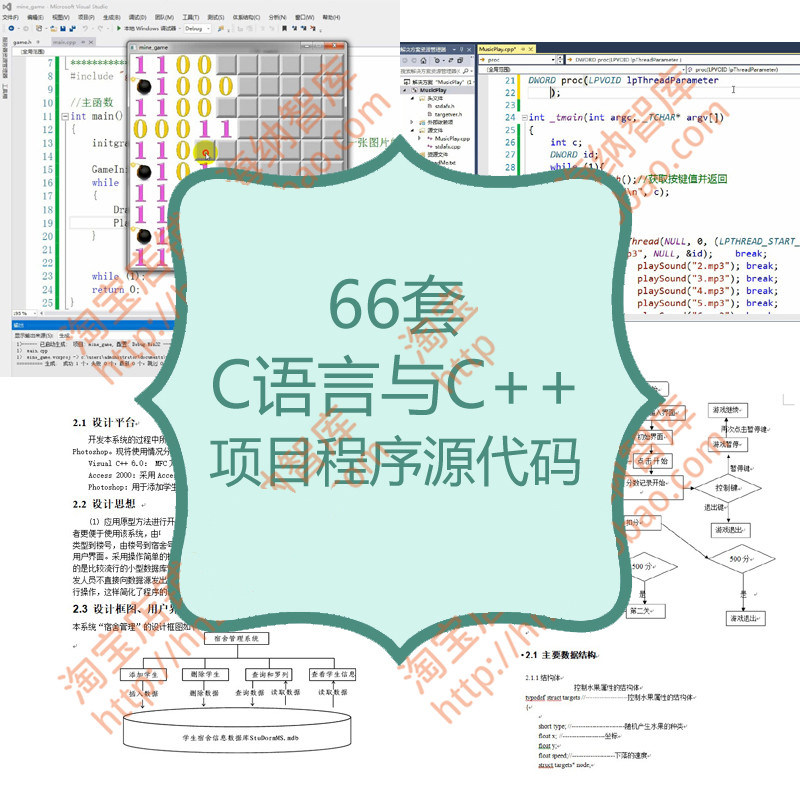Click the Home icon in Solution Explorer toolbar

point(423,61)
